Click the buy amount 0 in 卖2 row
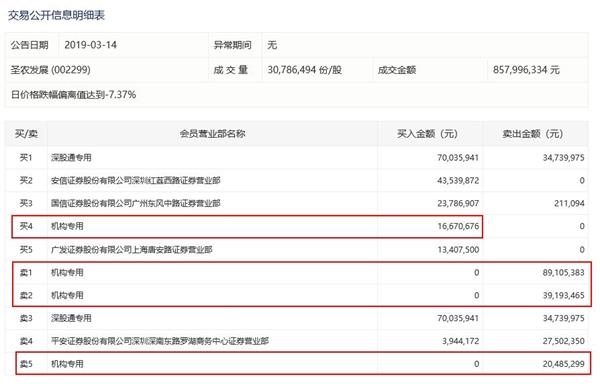The width and height of the screenshot is (600, 389). click(476, 295)
